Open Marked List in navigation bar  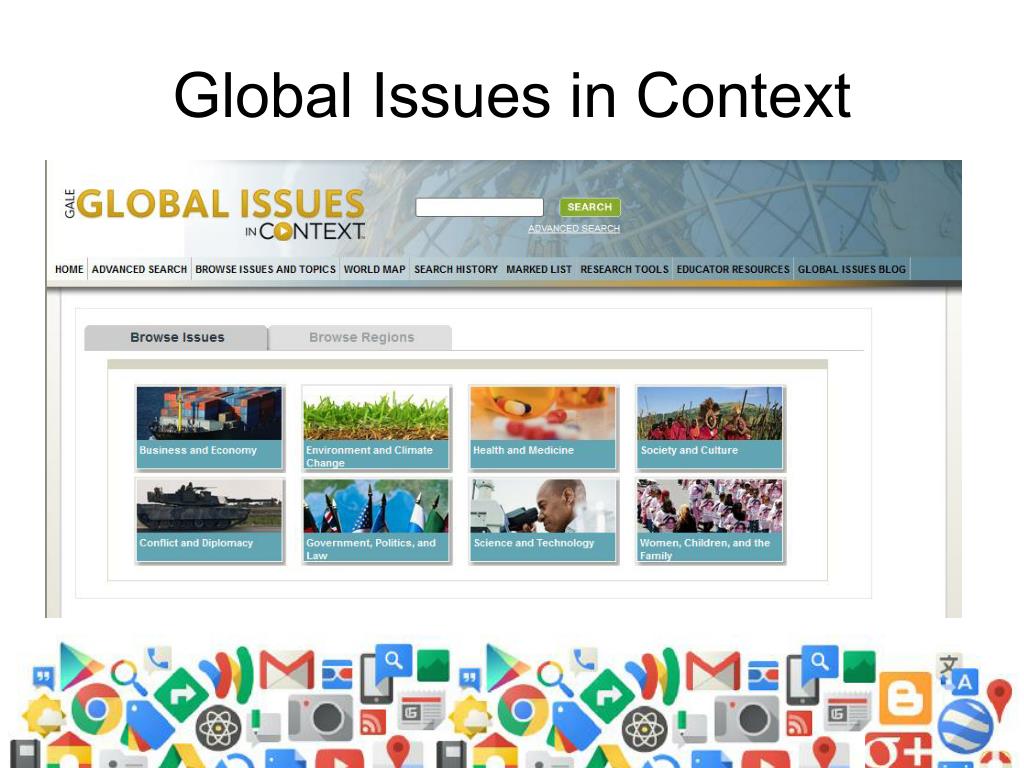539,269
